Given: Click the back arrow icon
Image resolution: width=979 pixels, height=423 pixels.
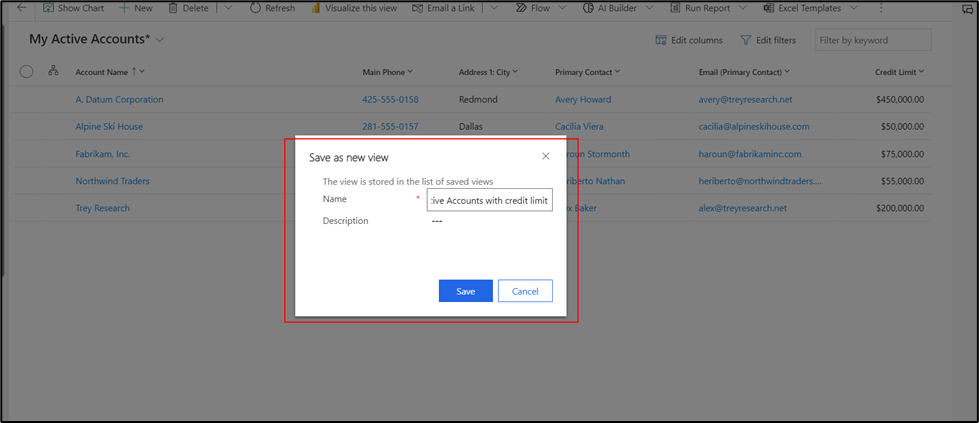Looking at the screenshot, I should point(22,8).
